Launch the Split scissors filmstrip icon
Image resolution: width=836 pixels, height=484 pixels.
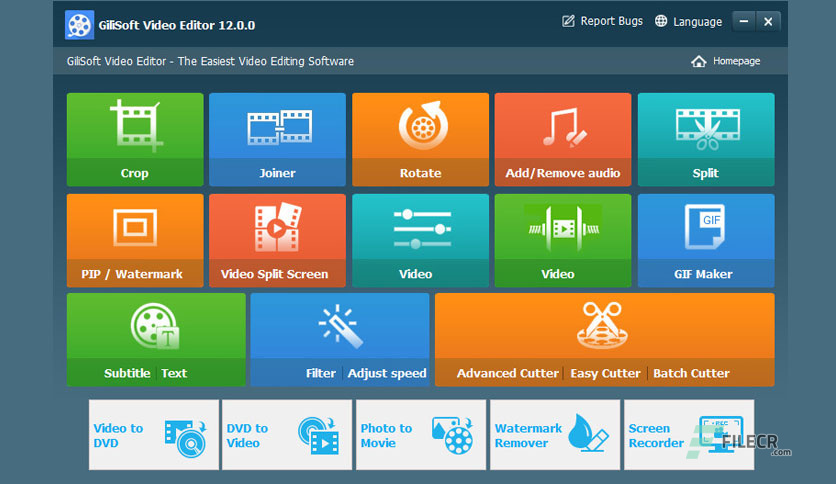(708, 128)
